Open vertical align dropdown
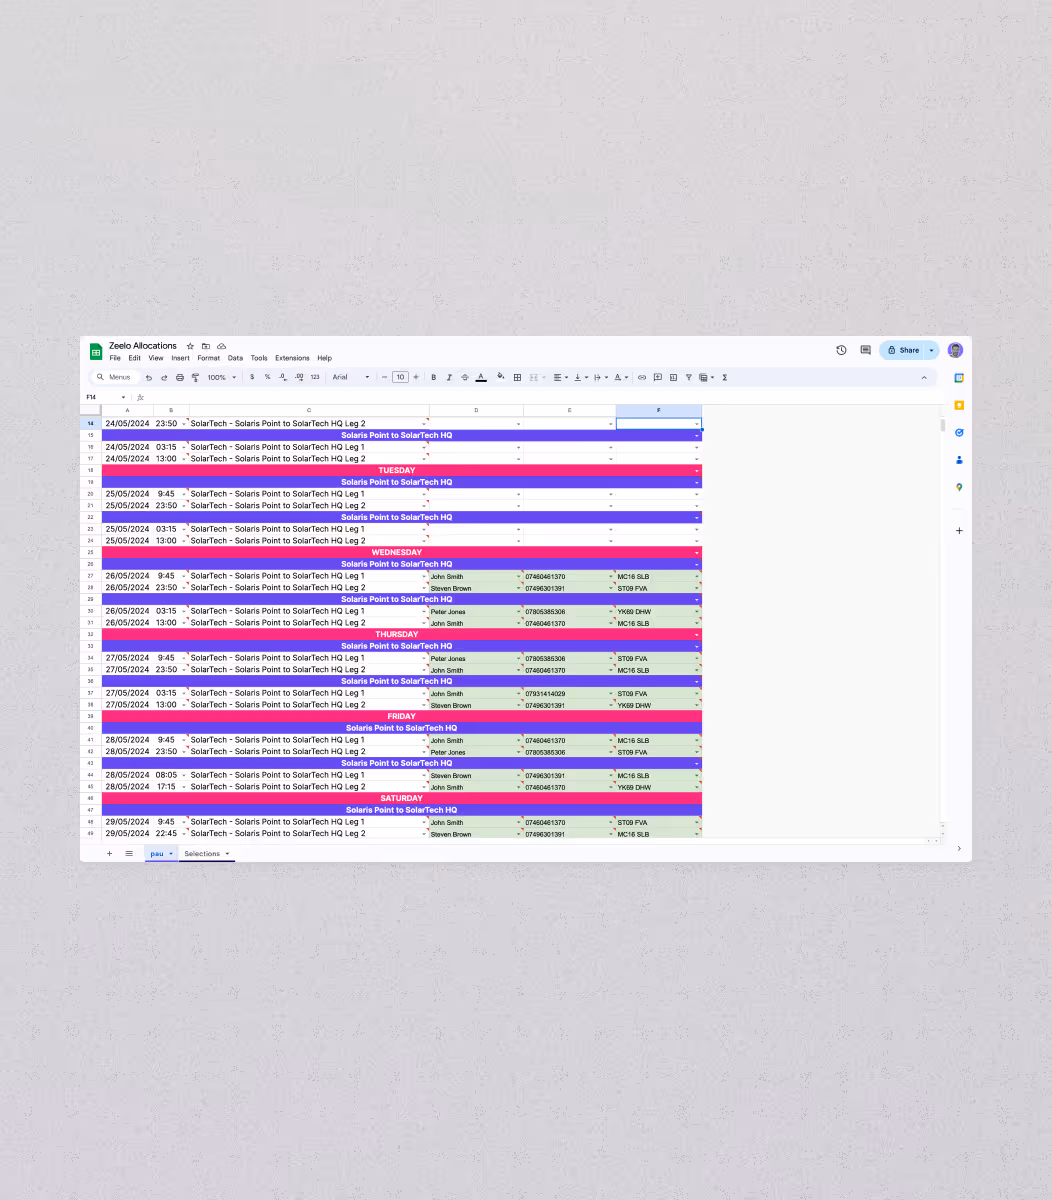 tap(580, 377)
